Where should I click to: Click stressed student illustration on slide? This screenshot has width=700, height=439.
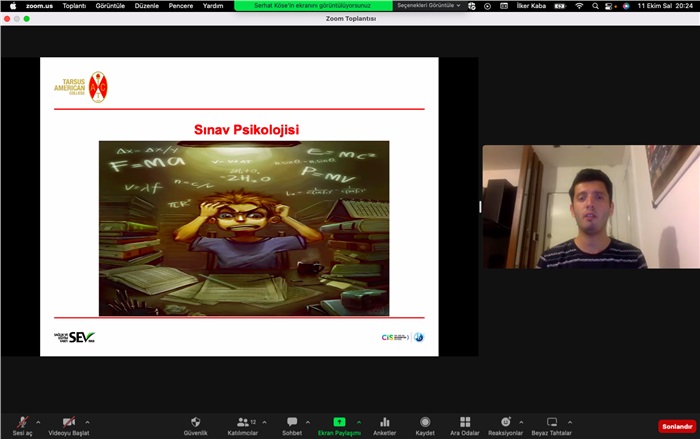(x=244, y=228)
